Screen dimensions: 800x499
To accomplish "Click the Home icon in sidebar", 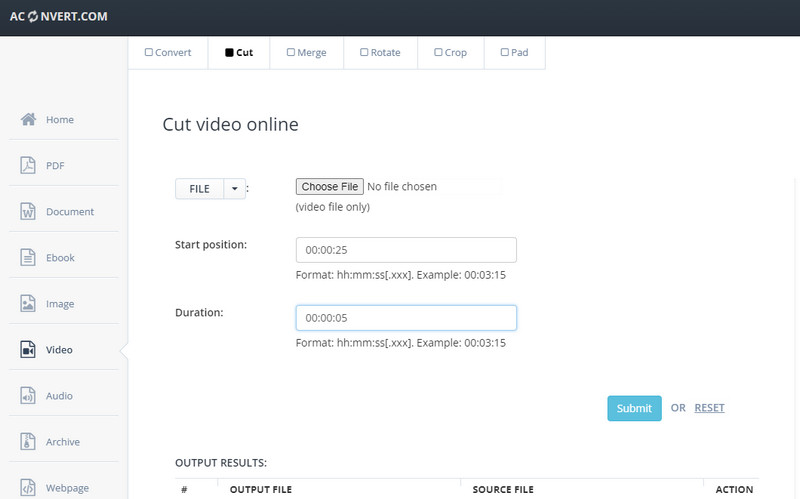I will 28,120.
